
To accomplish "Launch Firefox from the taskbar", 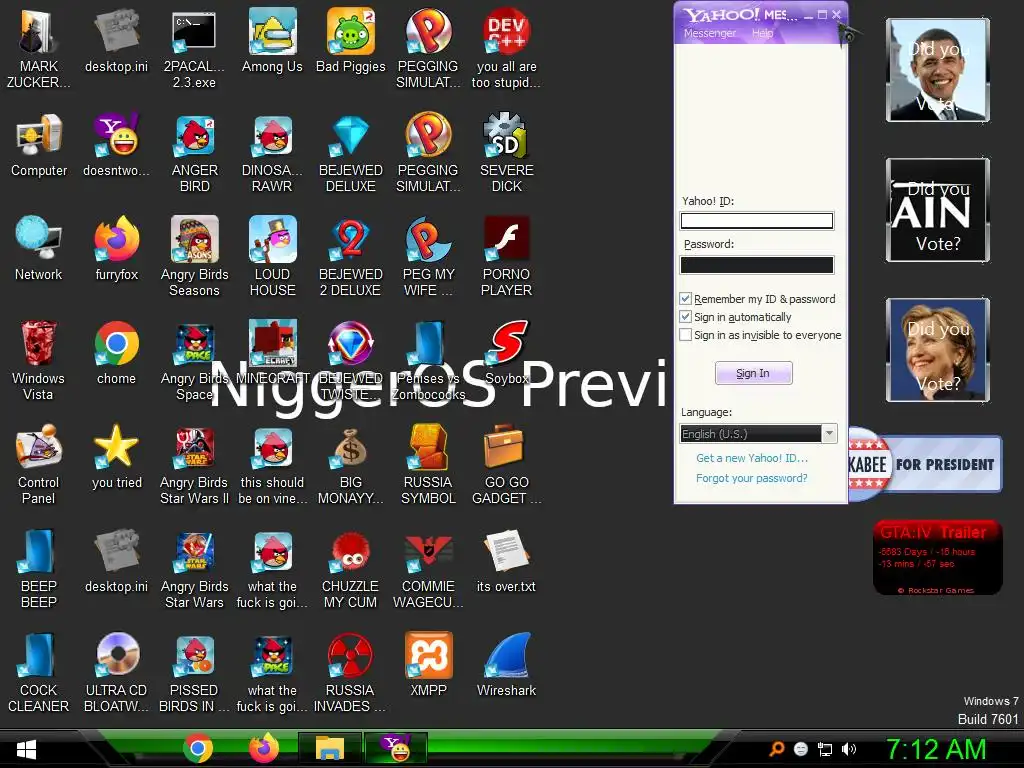I will 264,748.
